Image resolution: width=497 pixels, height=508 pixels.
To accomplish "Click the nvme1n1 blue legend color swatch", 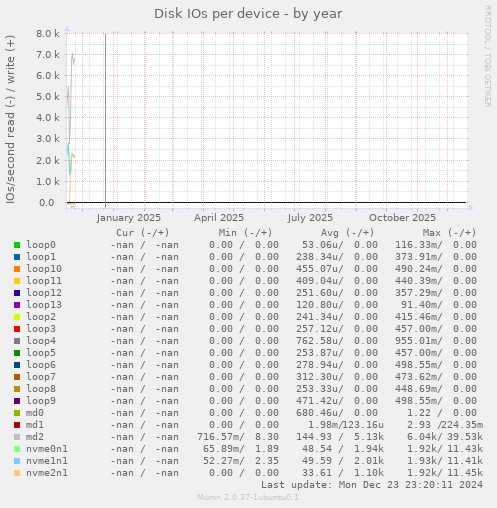I will 17,461.
